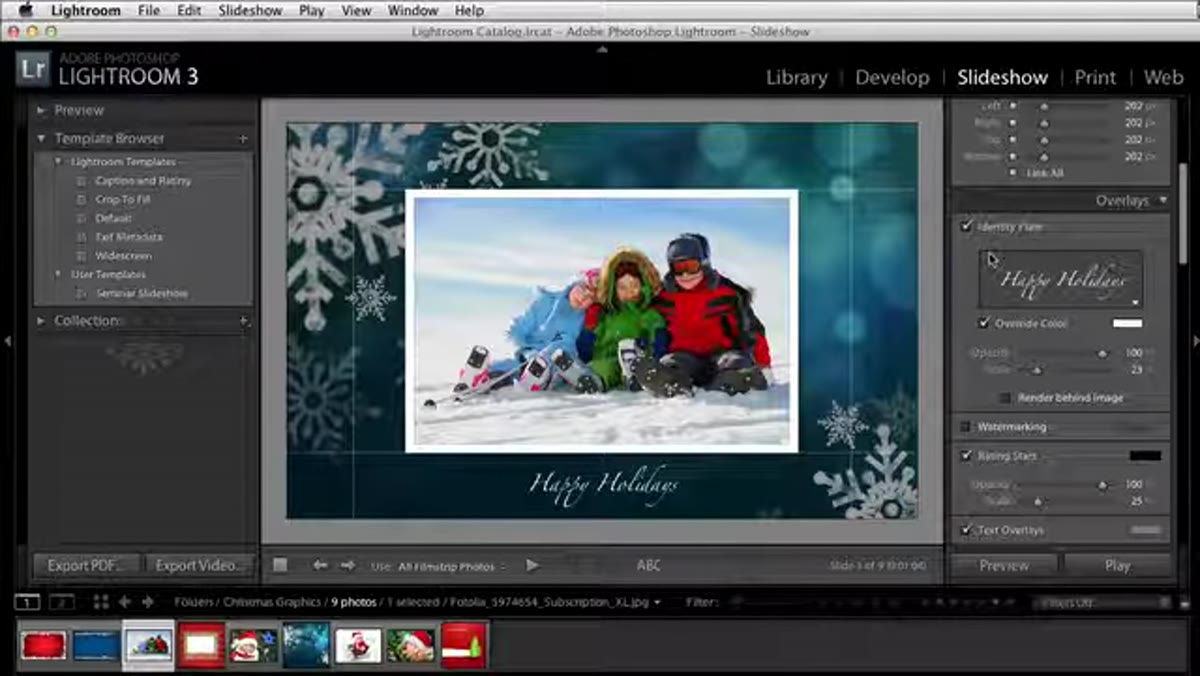Click the Identity Plate Opacity slider handle
This screenshot has width=1200, height=676.
click(1102, 353)
